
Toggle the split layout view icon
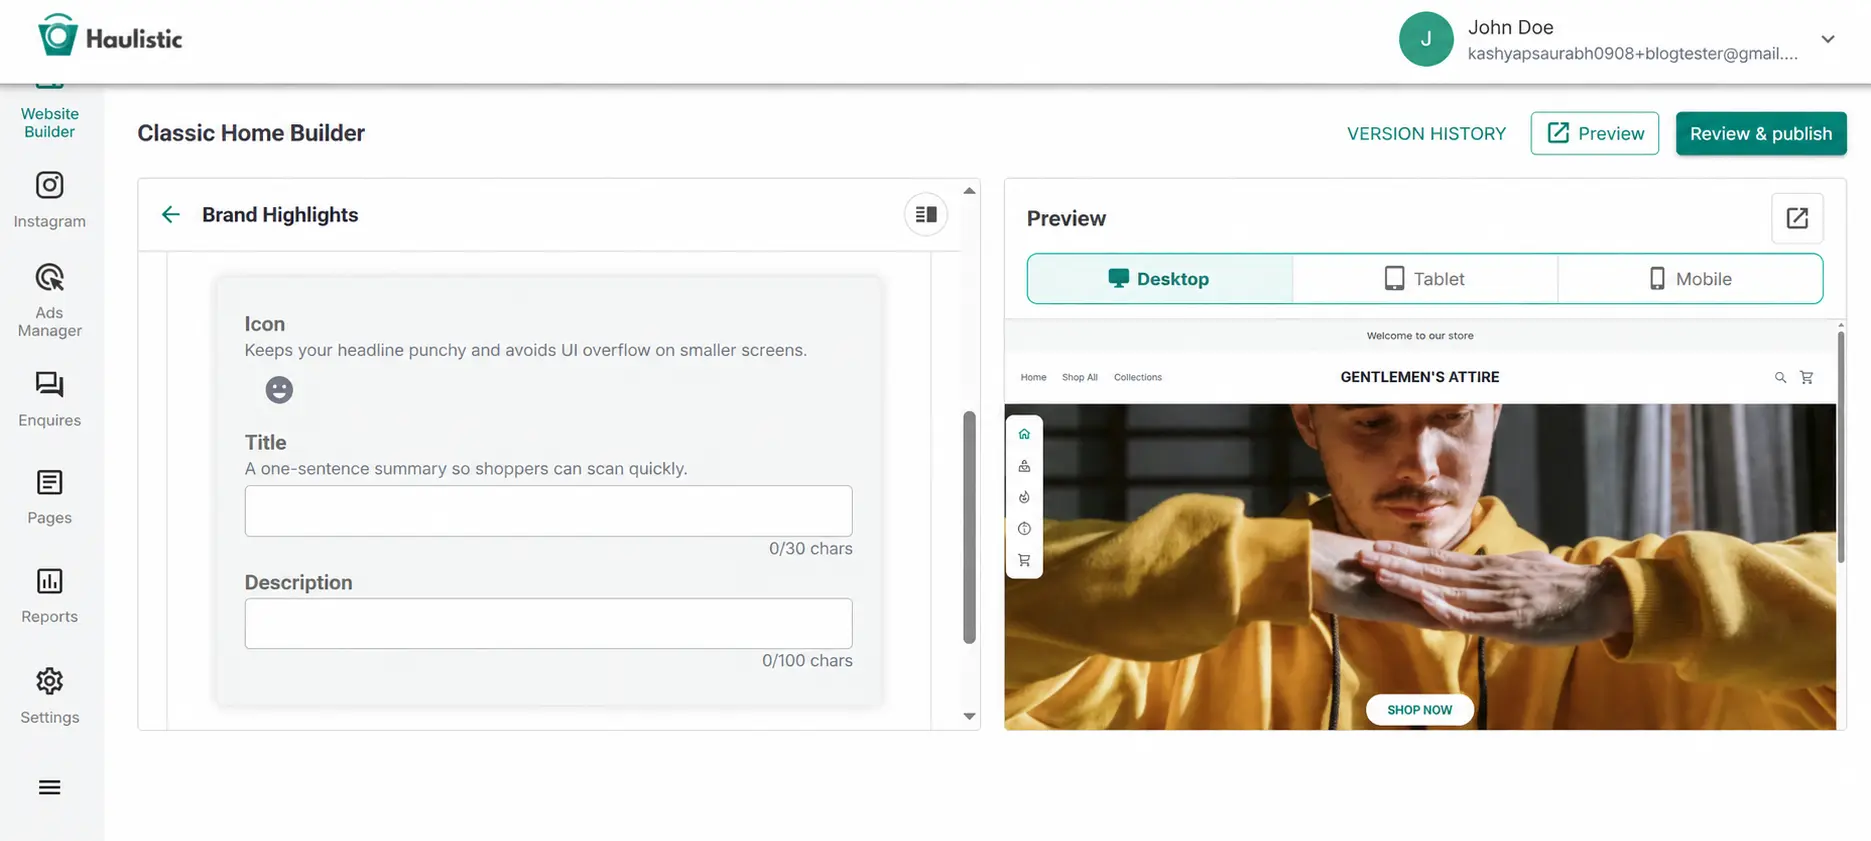tap(926, 215)
